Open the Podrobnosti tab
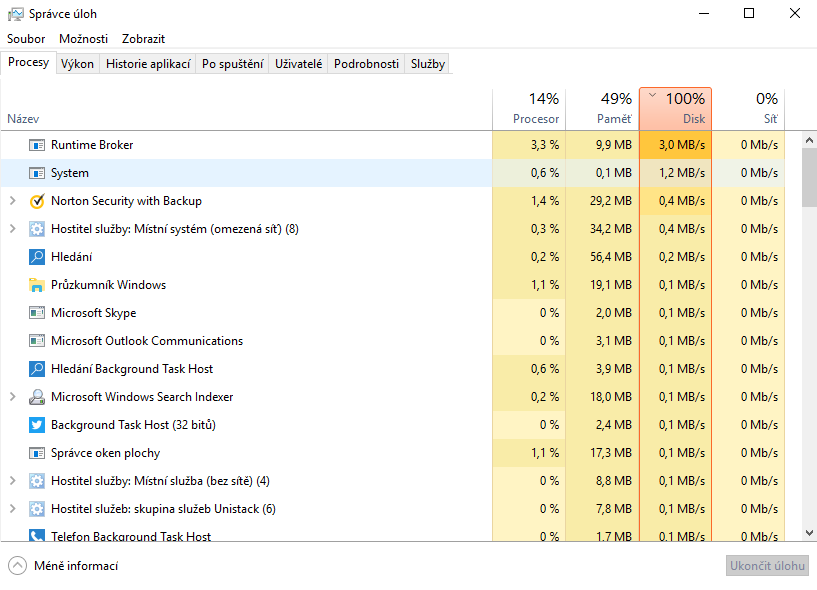 tap(366, 64)
